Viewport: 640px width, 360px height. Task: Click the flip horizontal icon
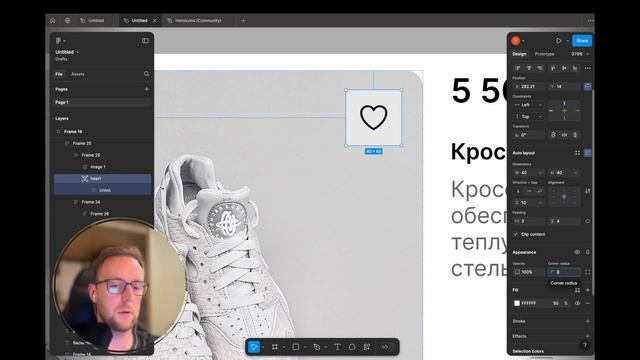[x=564, y=135]
